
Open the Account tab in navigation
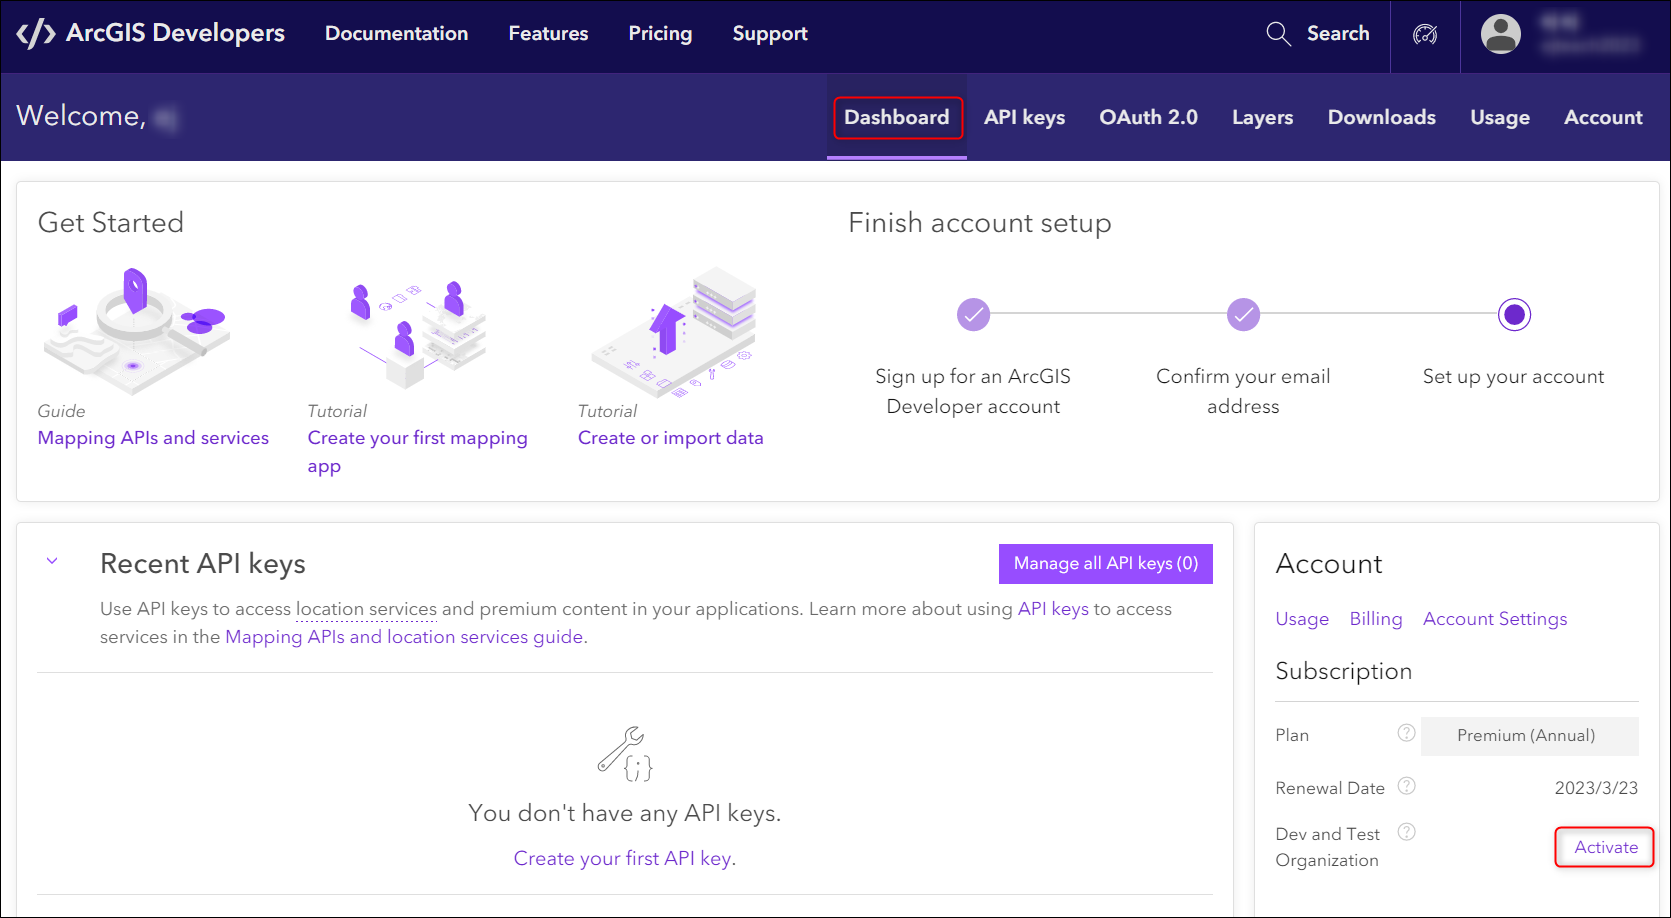point(1603,117)
